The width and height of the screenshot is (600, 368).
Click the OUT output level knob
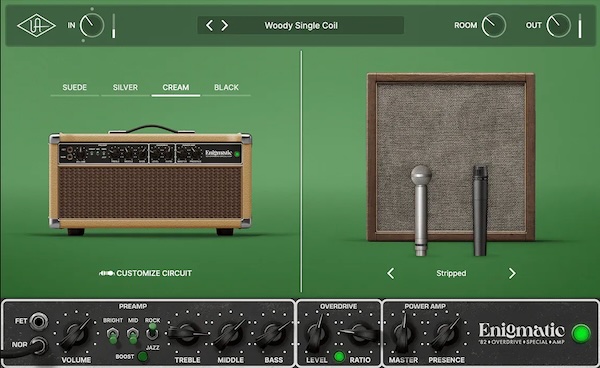click(x=558, y=25)
